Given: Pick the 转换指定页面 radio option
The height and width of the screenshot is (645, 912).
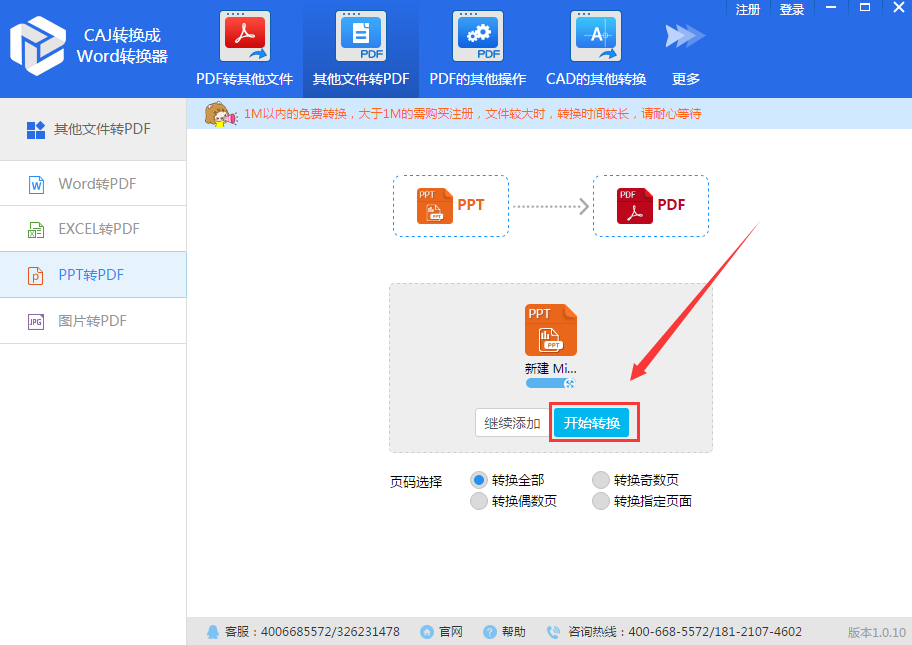Looking at the screenshot, I should 601,501.
